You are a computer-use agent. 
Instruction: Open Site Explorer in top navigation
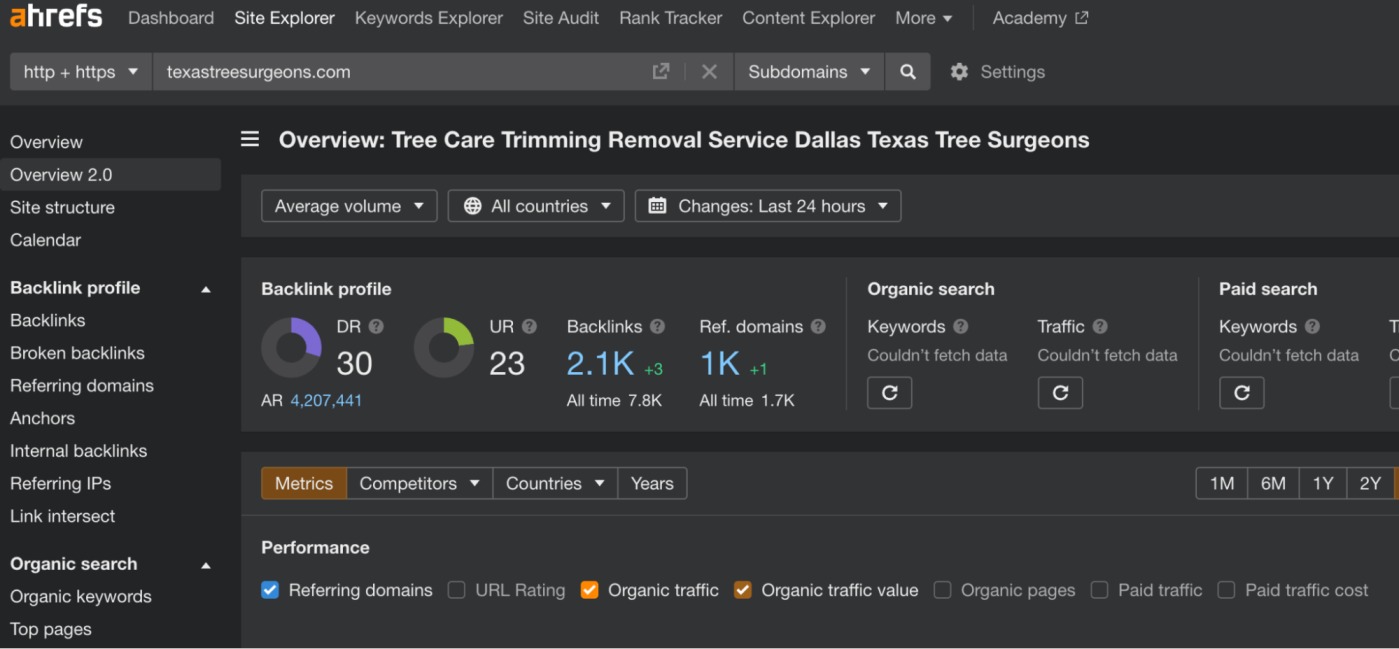coord(285,18)
